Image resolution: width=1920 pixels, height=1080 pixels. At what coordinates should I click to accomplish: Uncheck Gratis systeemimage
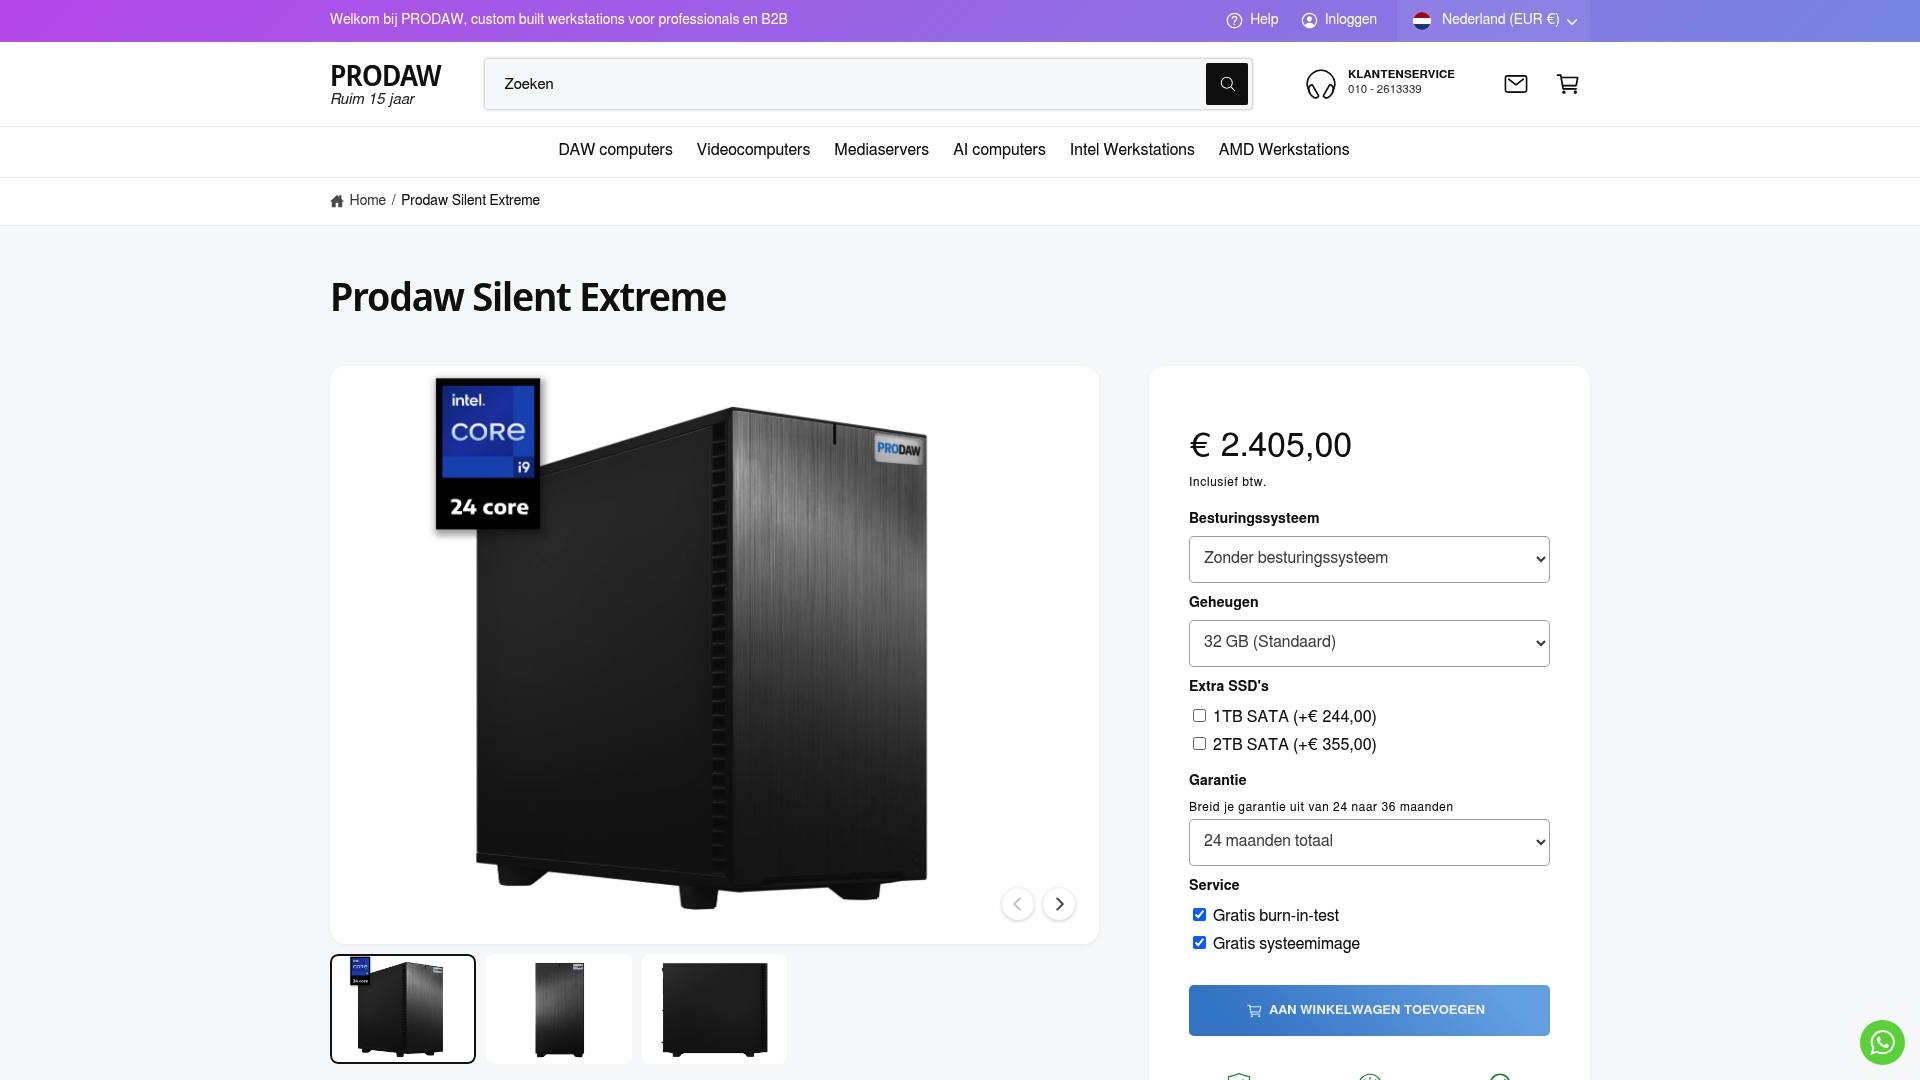1199,943
